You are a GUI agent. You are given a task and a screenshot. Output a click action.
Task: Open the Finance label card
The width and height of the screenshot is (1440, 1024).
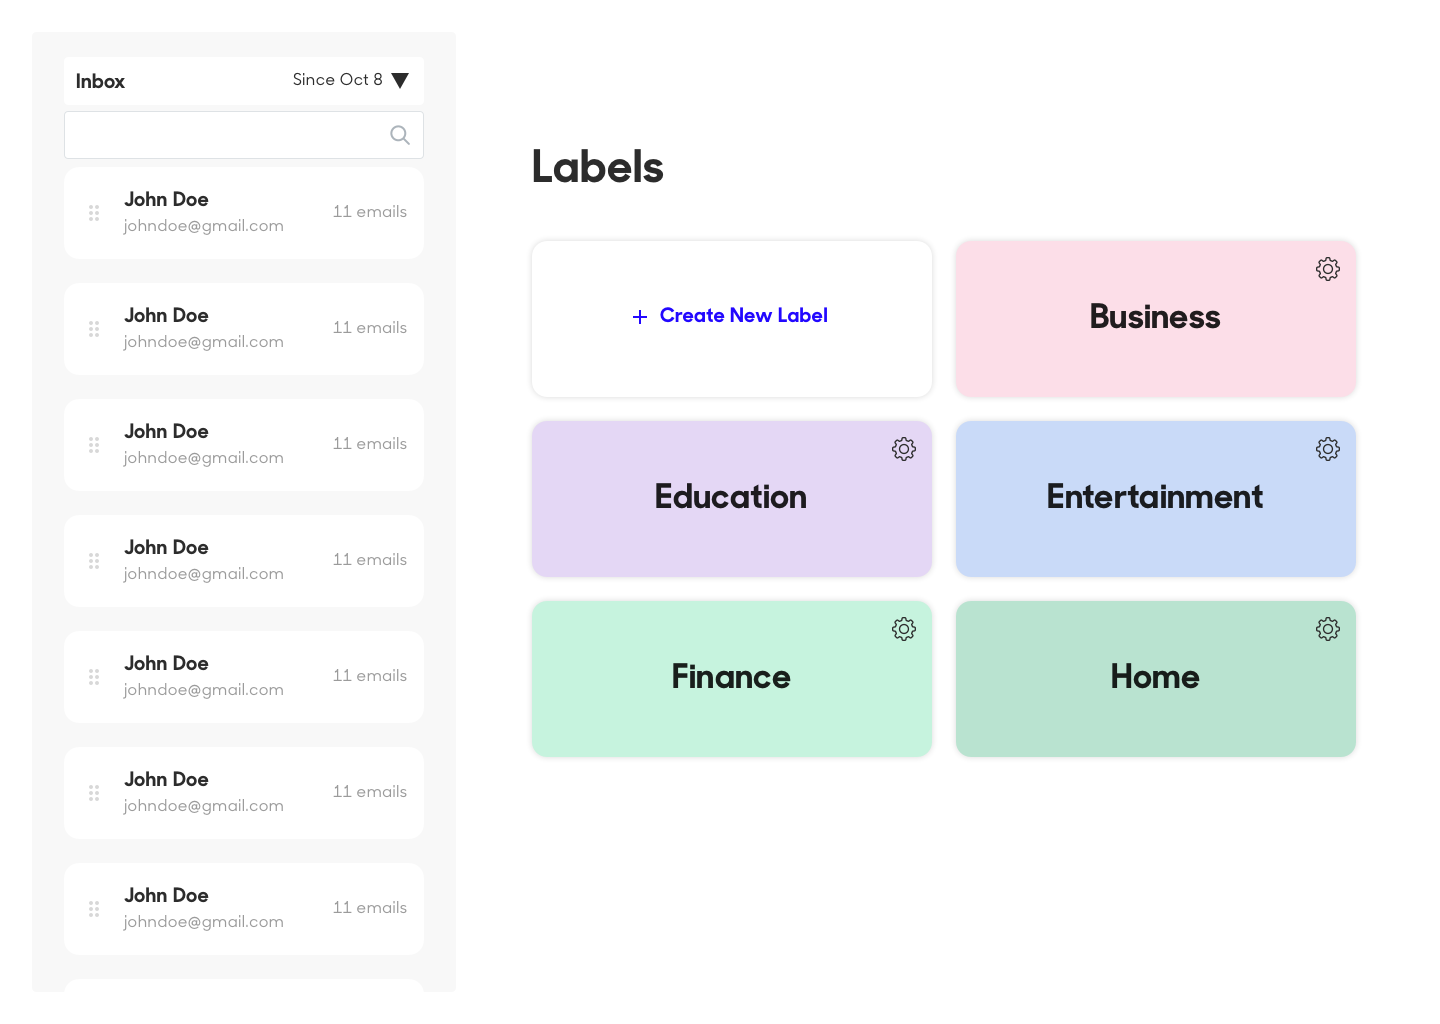point(732,679)
